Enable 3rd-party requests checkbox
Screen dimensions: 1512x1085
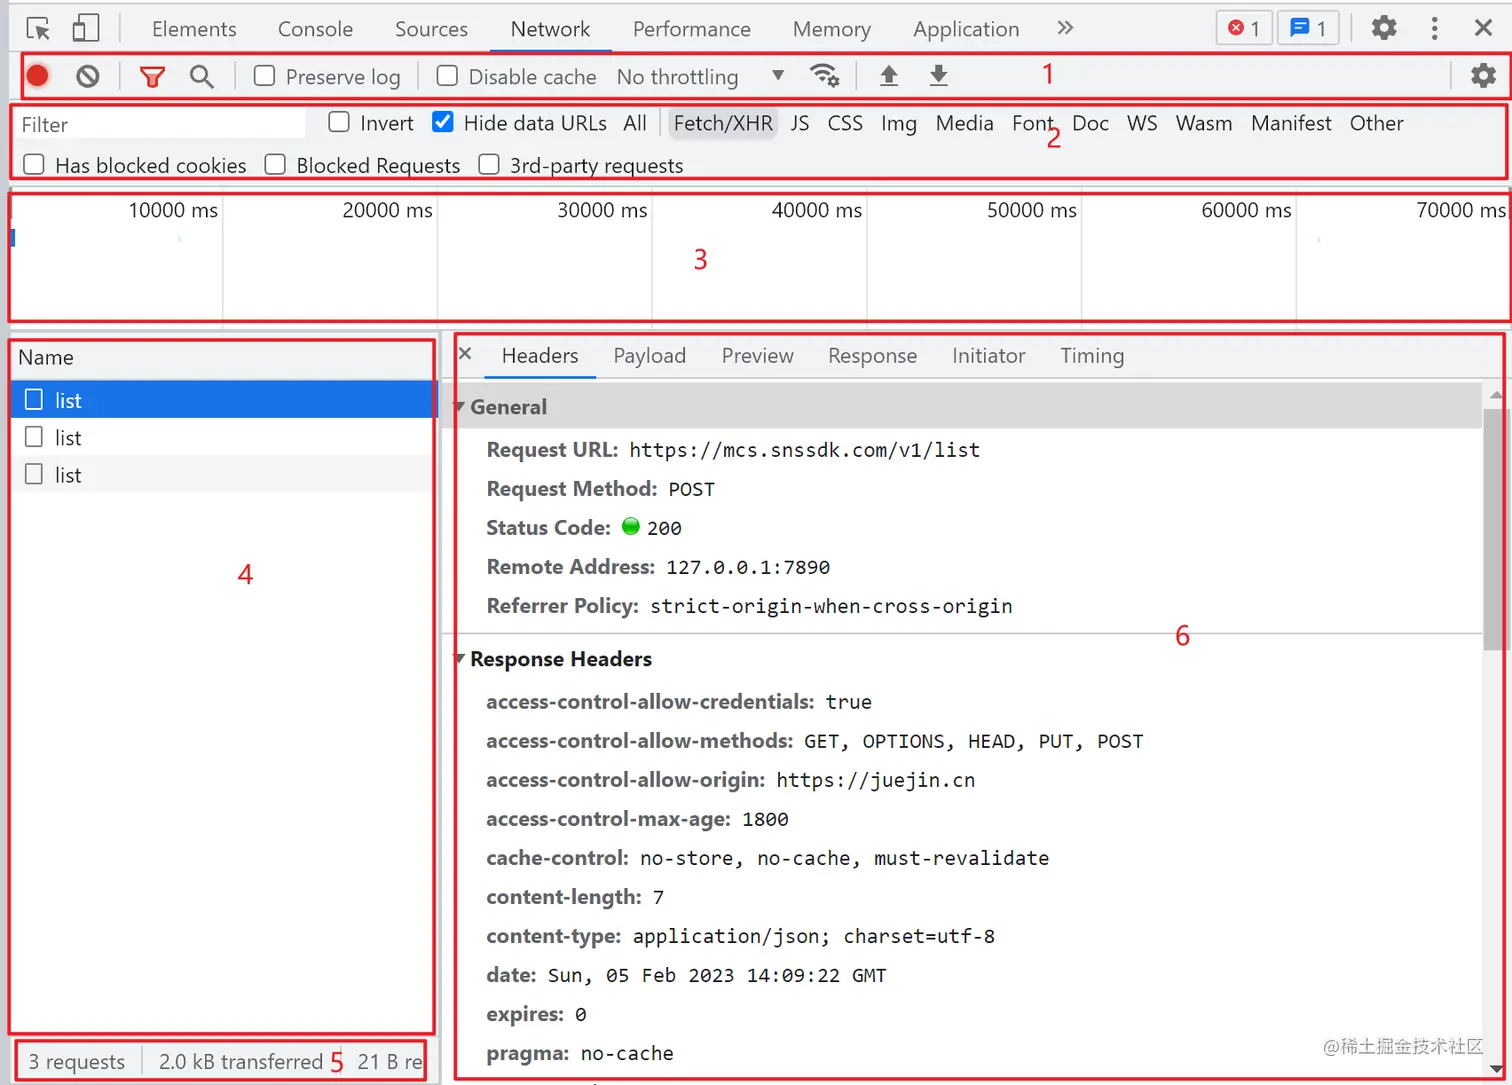(x=489, y=164)
